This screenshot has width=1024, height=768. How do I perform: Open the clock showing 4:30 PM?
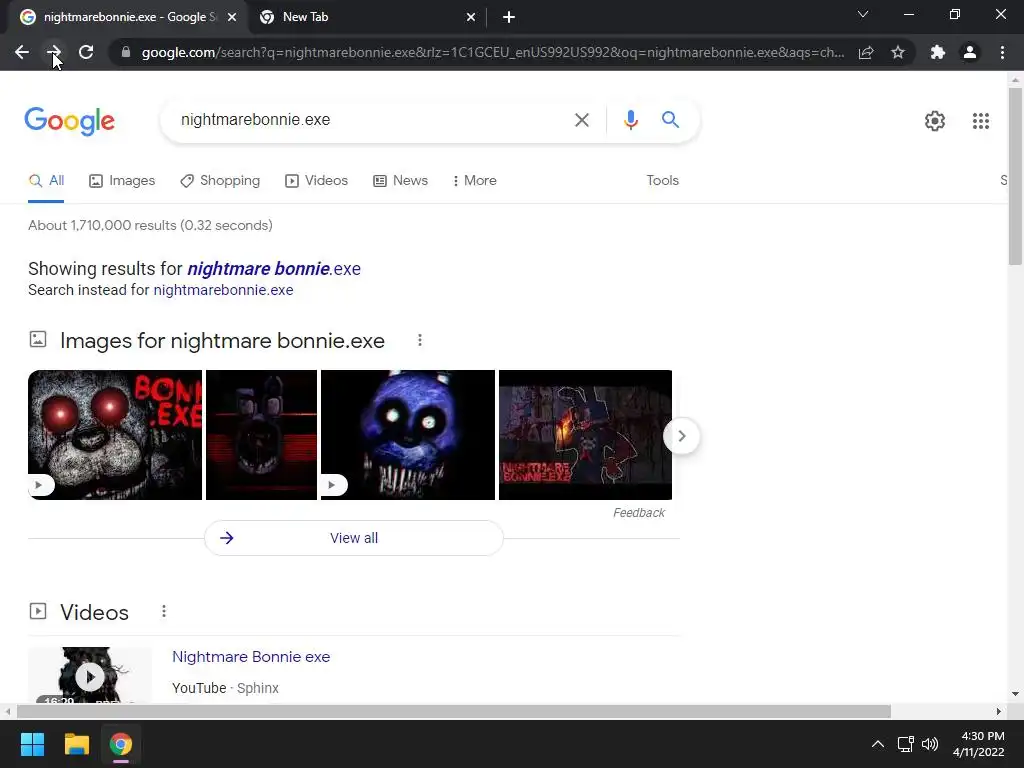tap(978, 744)
